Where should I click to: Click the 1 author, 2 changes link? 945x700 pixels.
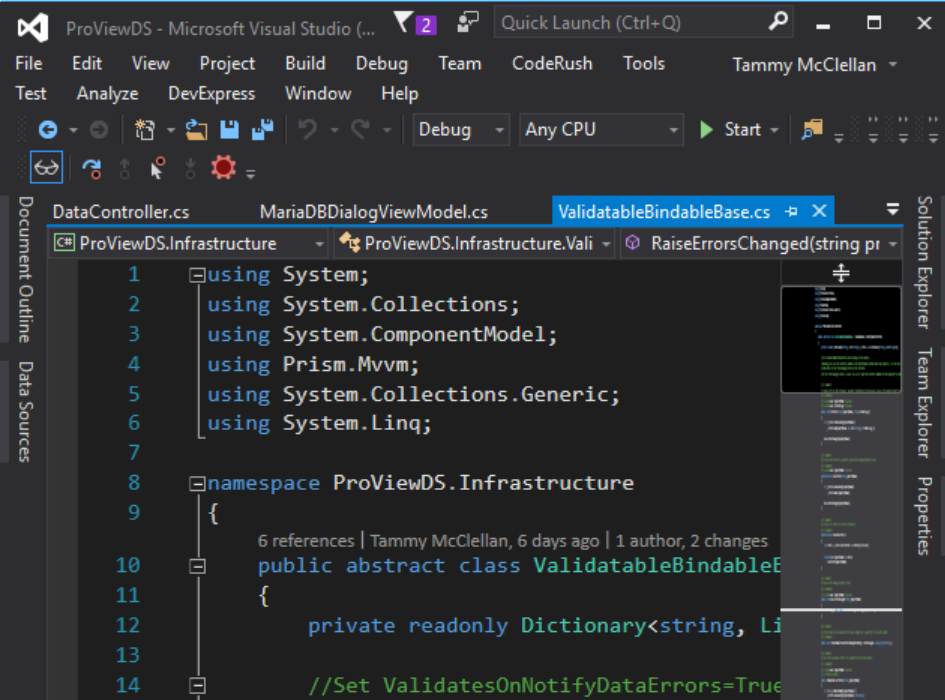click(691, 540)
